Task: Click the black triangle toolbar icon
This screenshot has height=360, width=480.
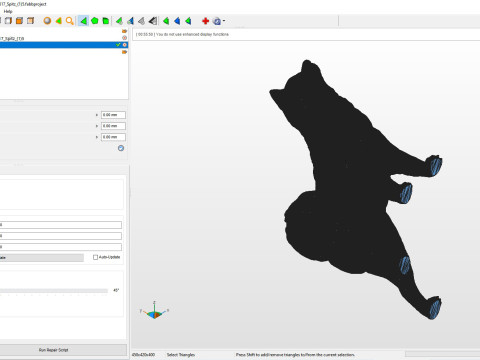Action: pyautogui.click(x=153, y=21)
